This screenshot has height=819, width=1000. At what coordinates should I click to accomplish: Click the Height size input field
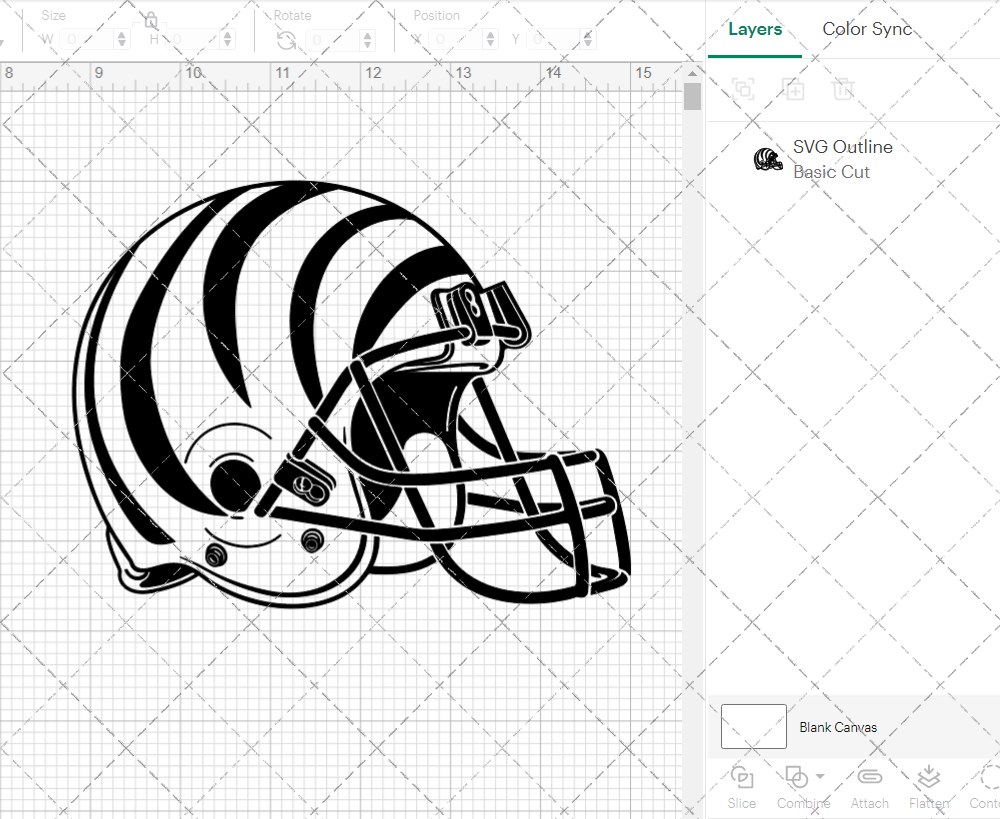[x=193, y=40]
